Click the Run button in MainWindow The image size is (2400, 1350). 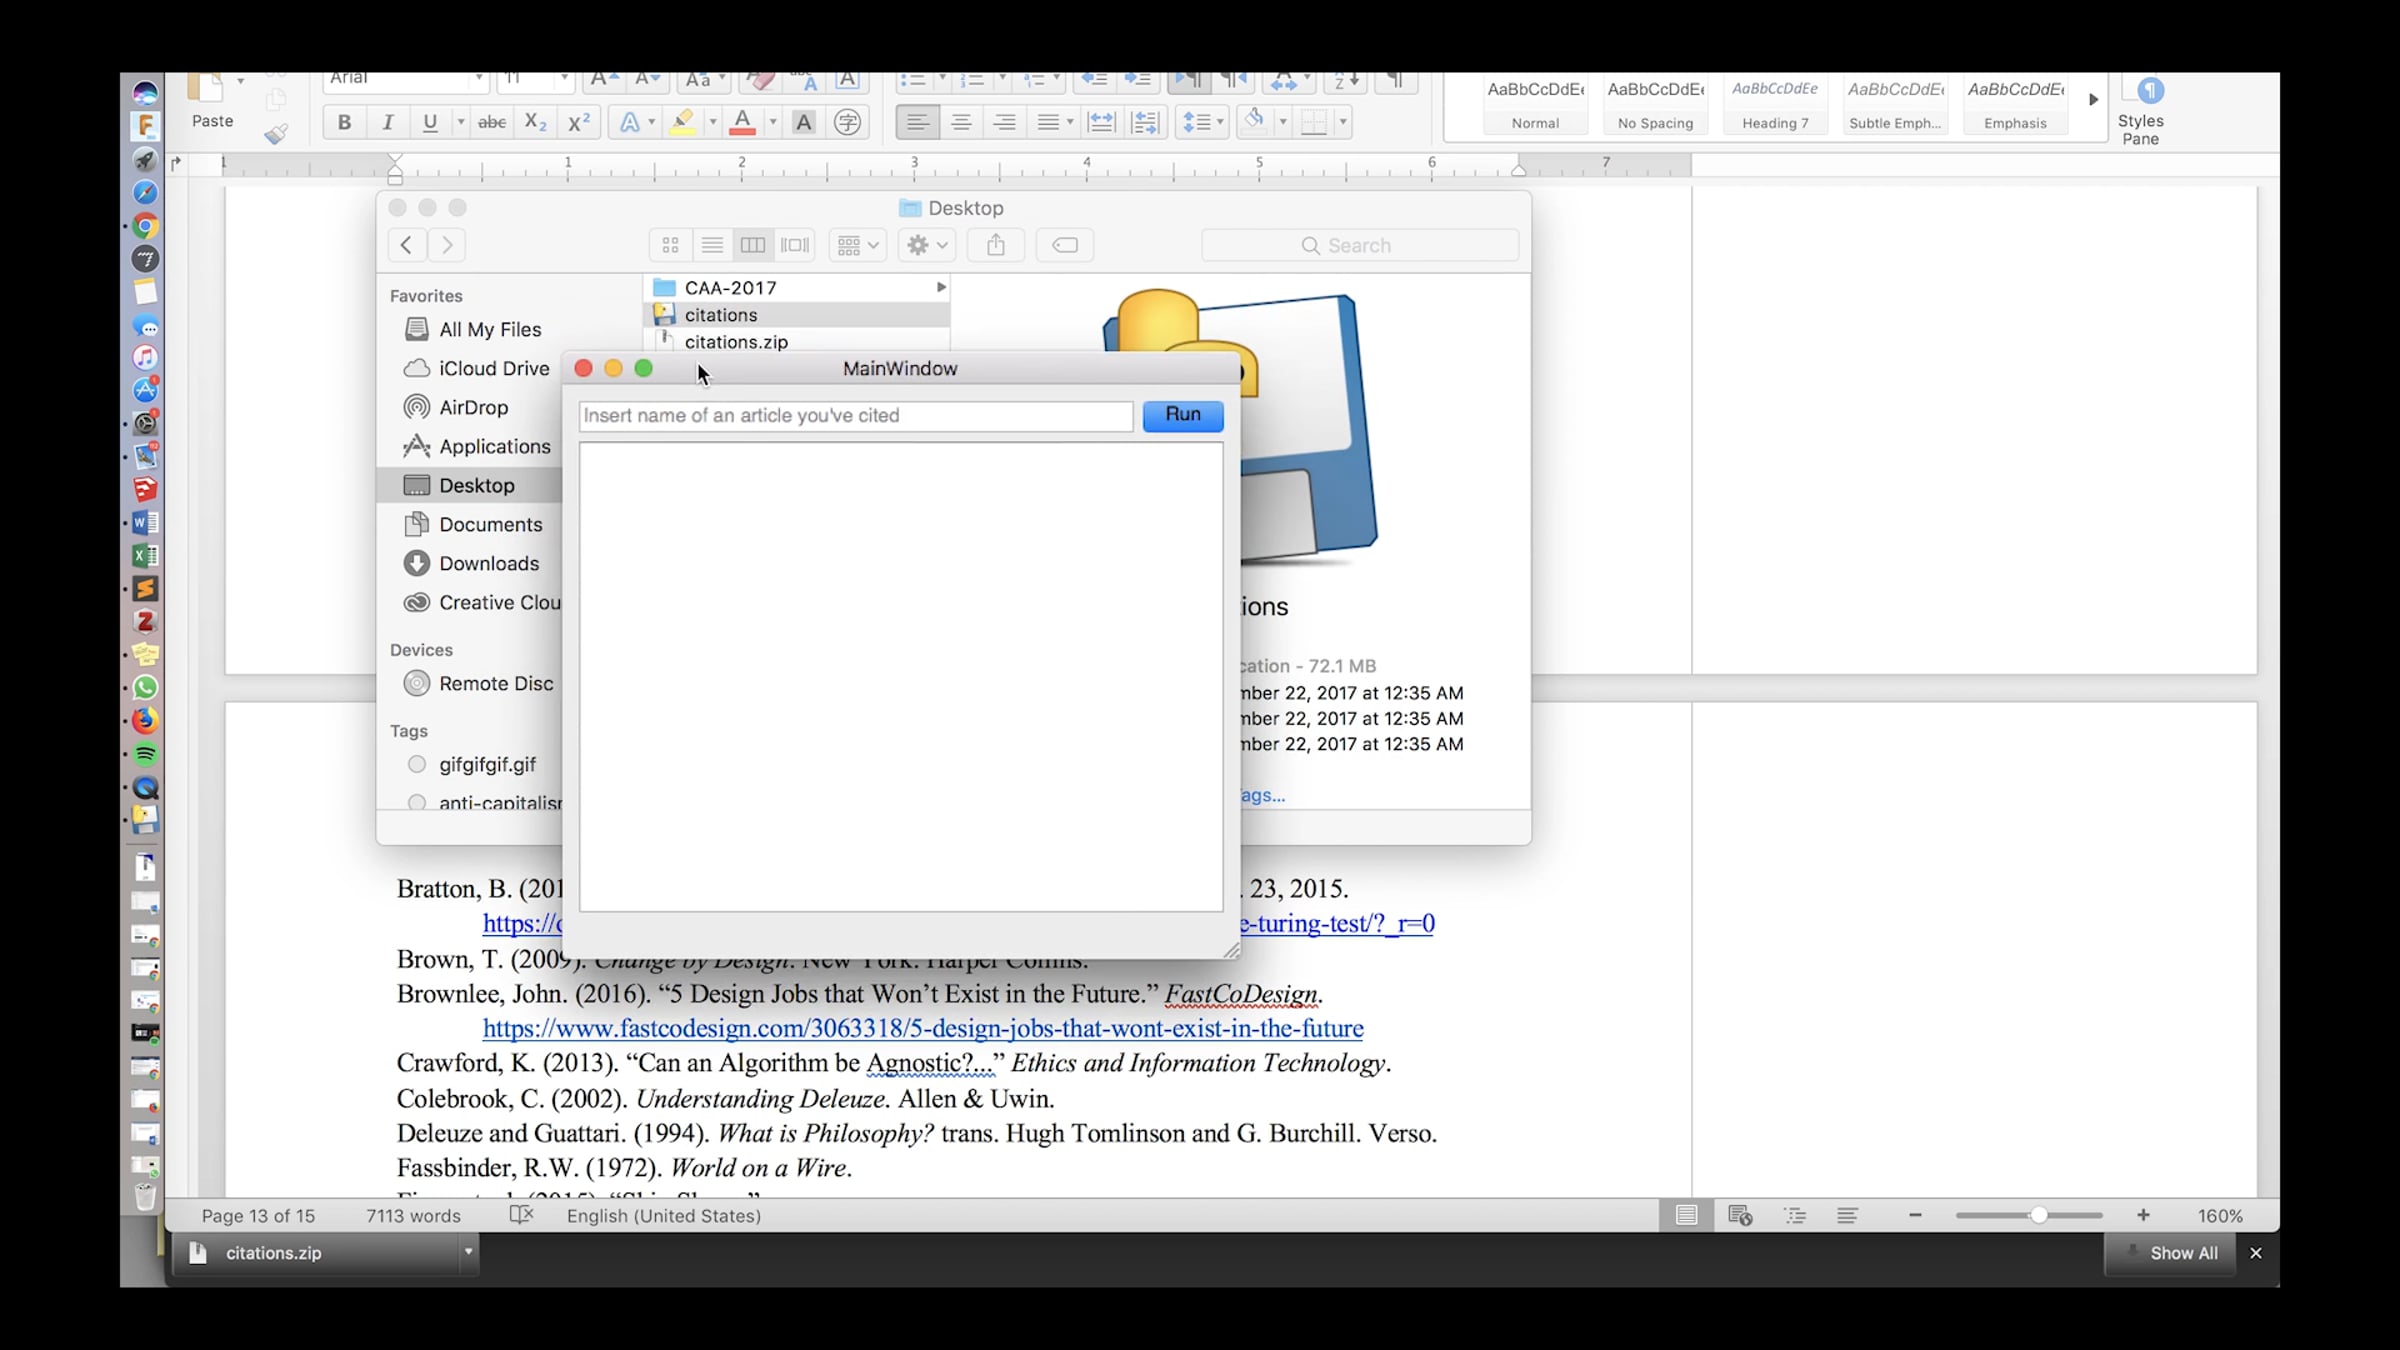[1183, 415]
